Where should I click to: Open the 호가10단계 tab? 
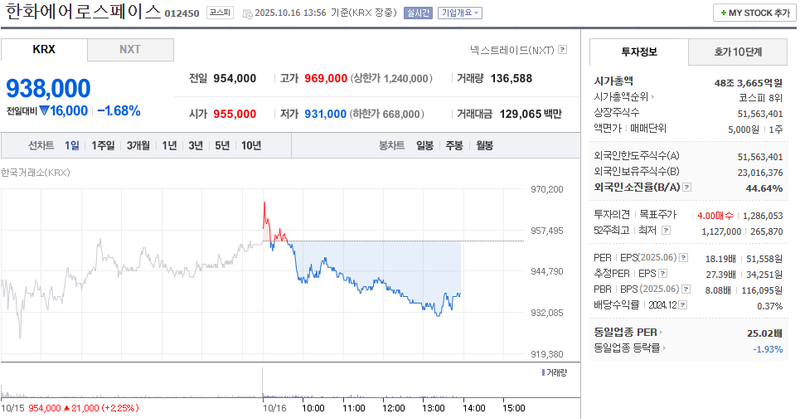738,51
